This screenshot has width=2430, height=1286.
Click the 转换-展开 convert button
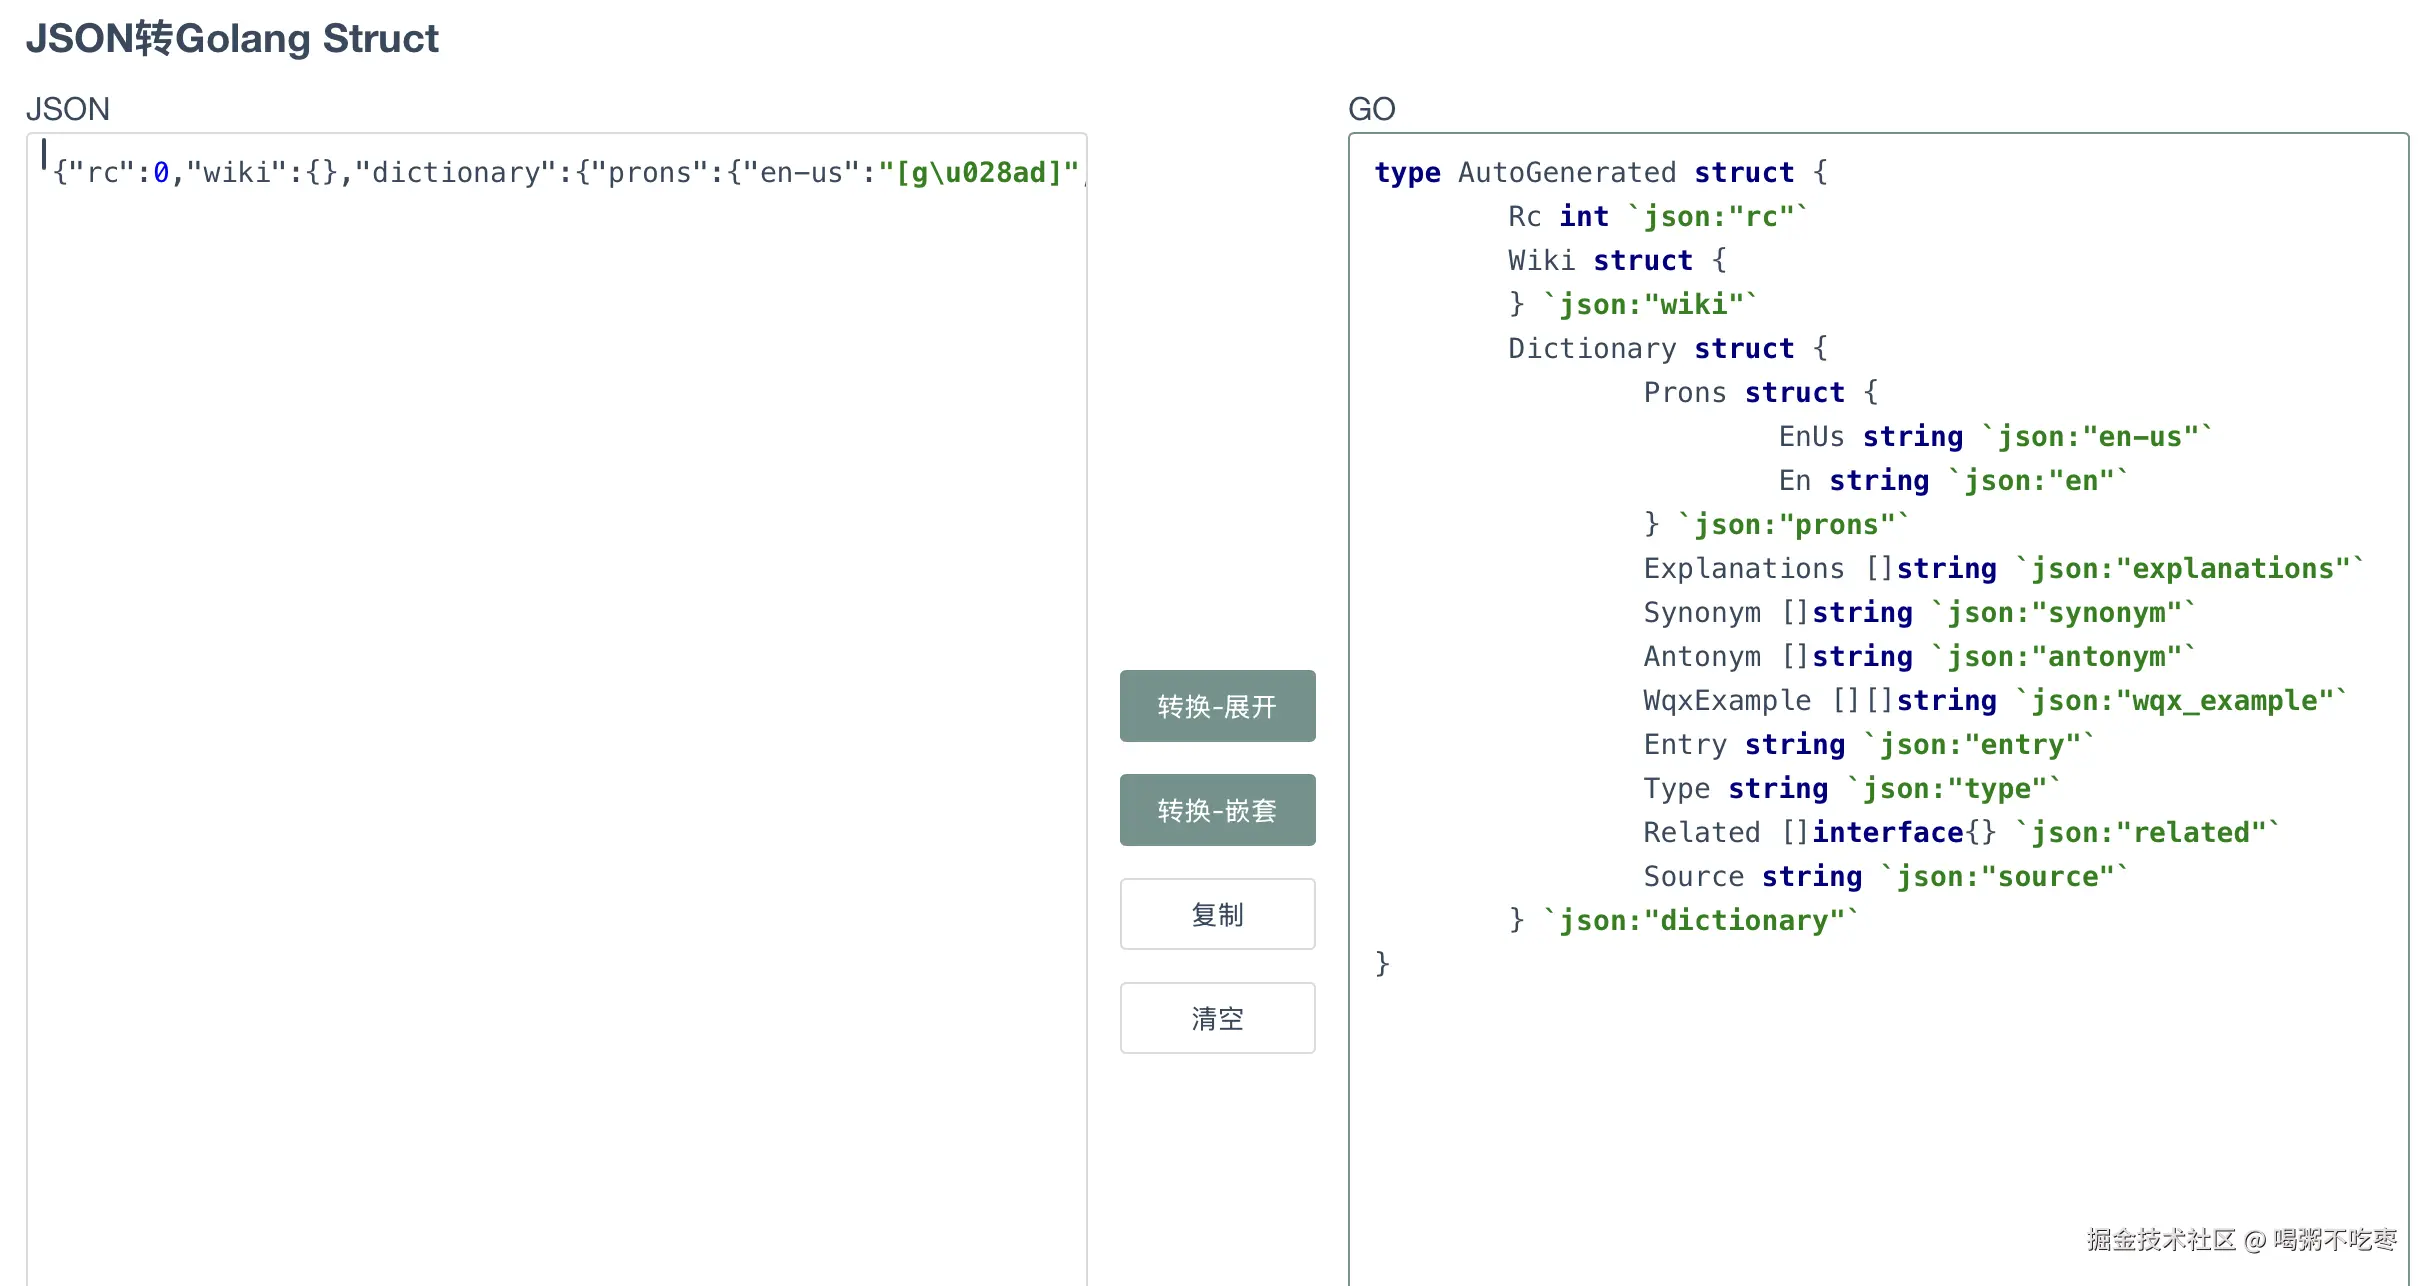coord(1217,706)
